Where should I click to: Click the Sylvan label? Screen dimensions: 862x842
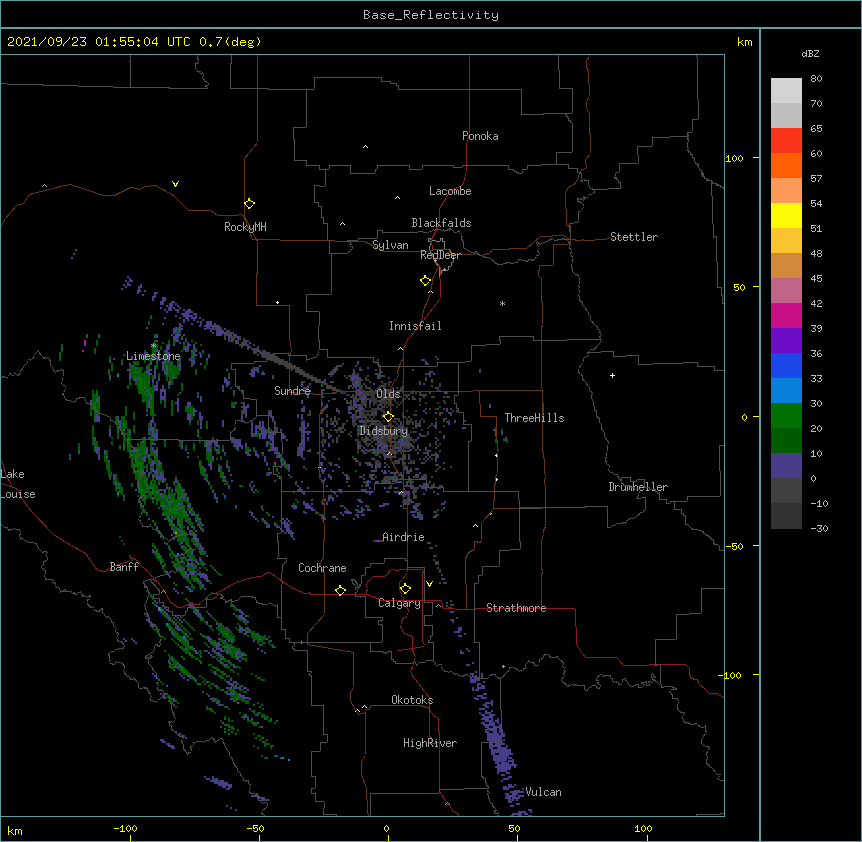[x=390, y=245]
